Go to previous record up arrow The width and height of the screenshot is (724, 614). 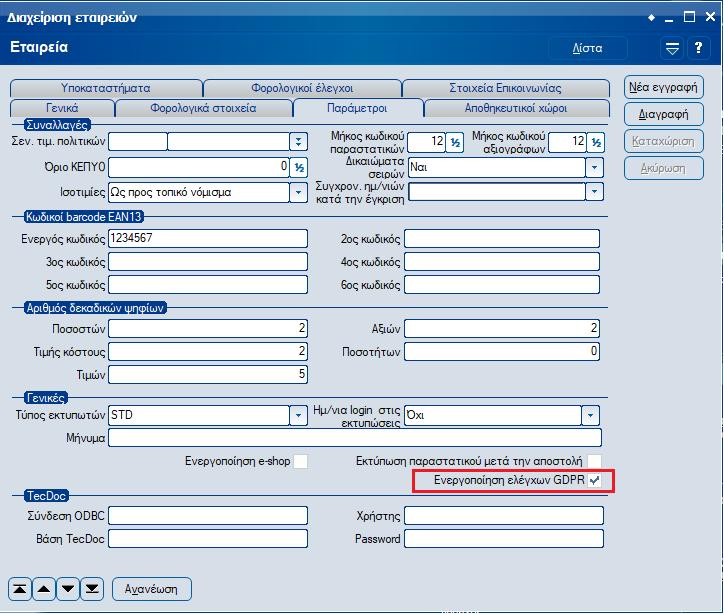coord(44,589)
